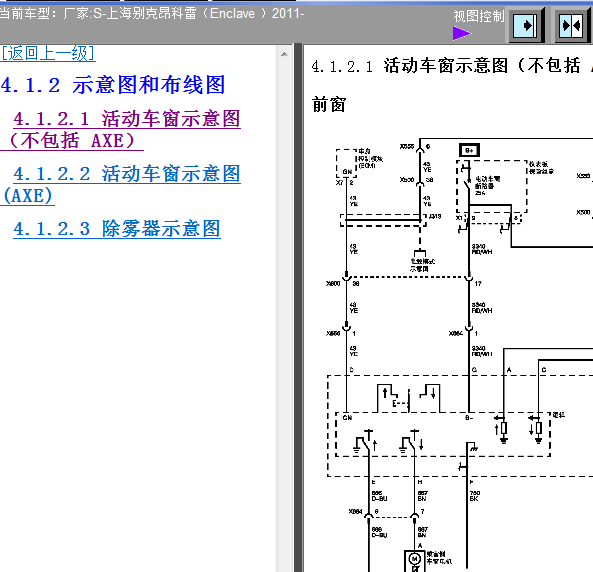593x572 pixels.
Task: Click the motor M symbol in diagram
Action: [x=414, y=559]
